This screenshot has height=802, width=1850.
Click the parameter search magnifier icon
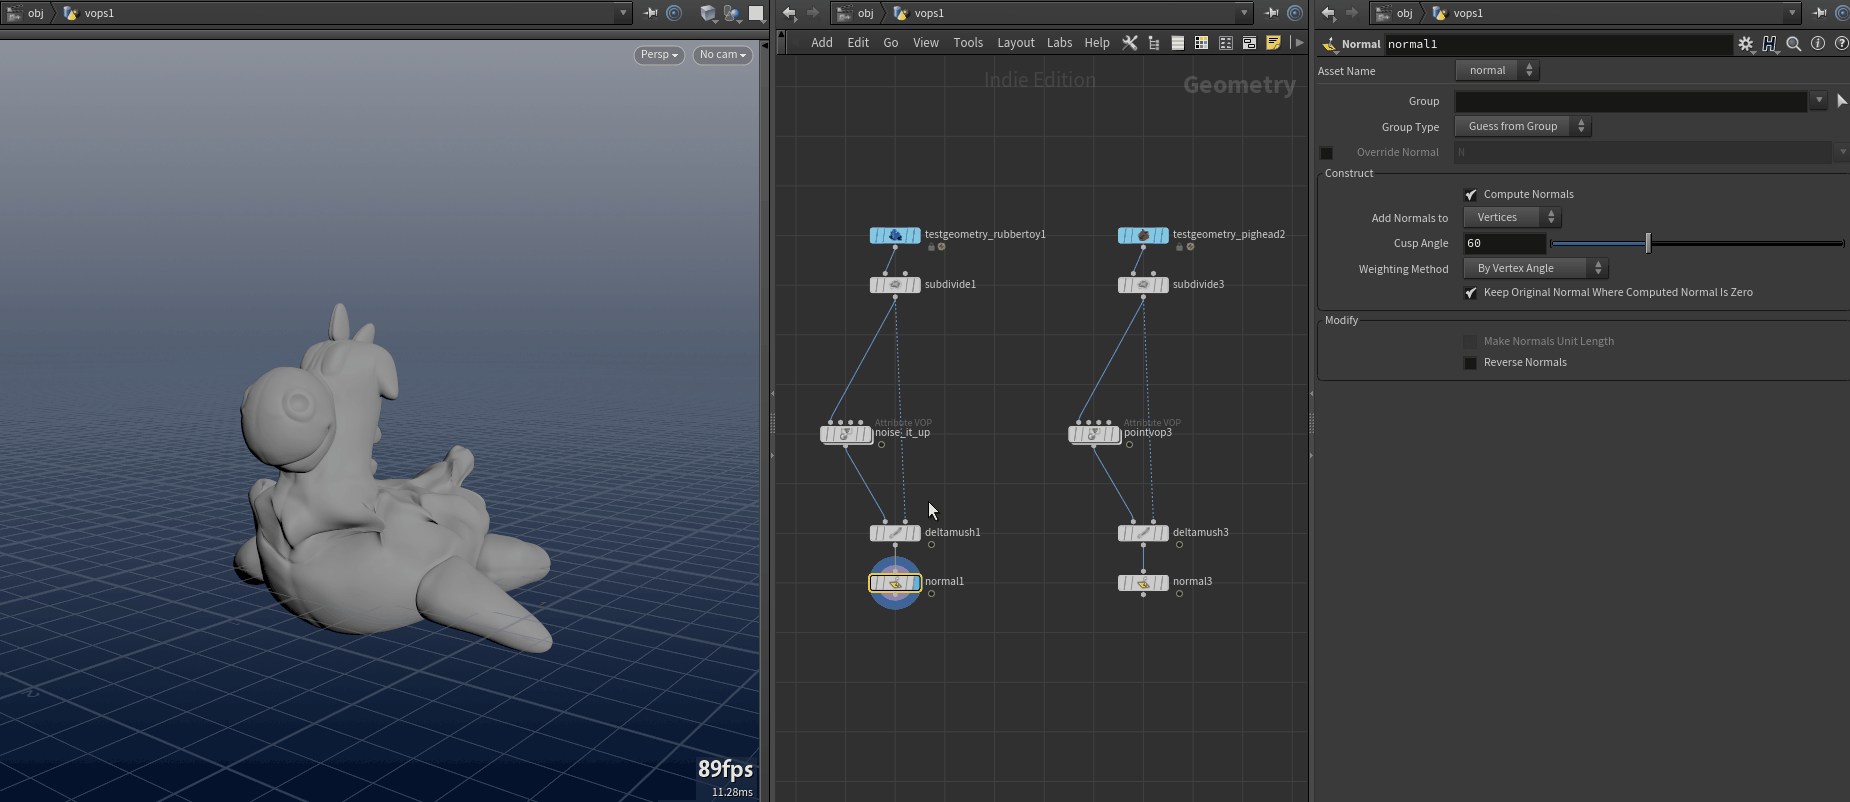[1794, 44]
